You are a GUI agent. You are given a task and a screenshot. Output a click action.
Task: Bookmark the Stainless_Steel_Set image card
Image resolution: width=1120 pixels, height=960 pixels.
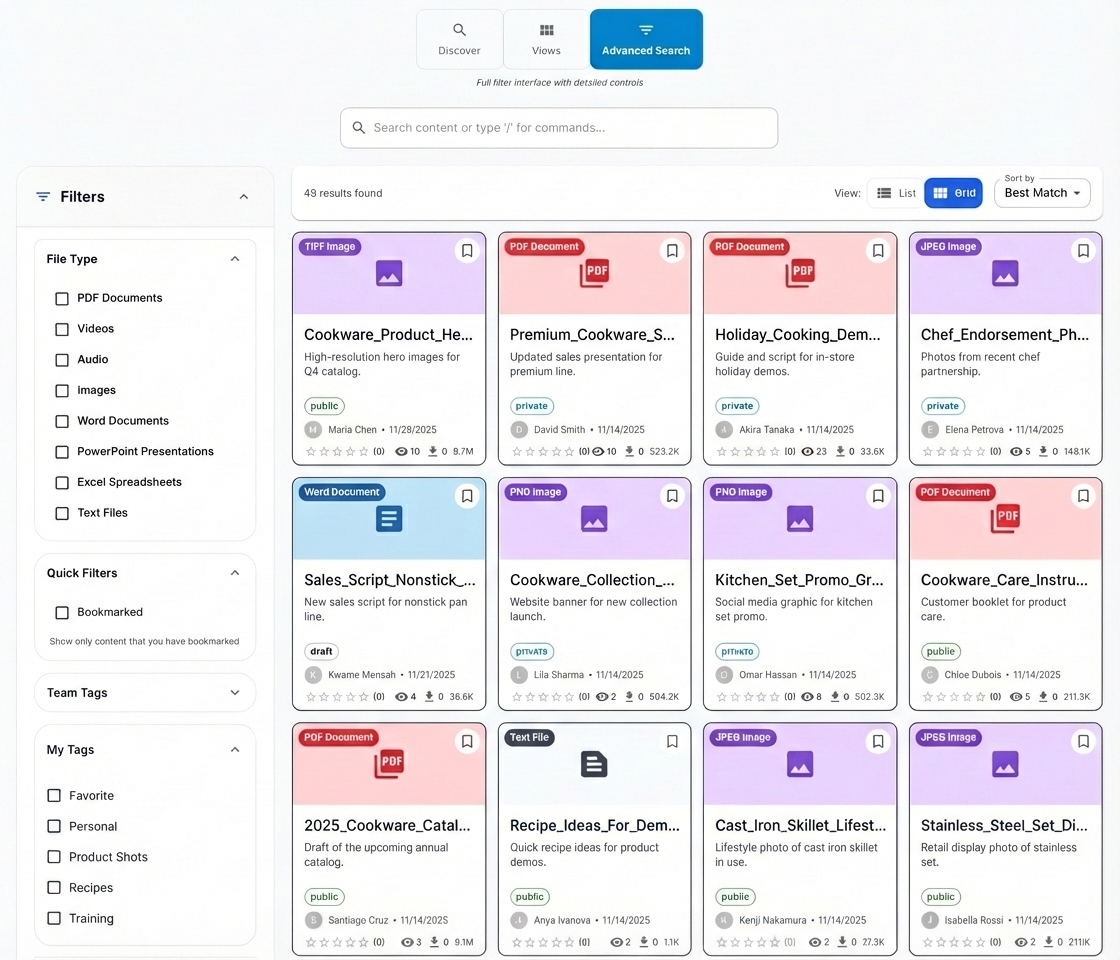point(1083,741)
